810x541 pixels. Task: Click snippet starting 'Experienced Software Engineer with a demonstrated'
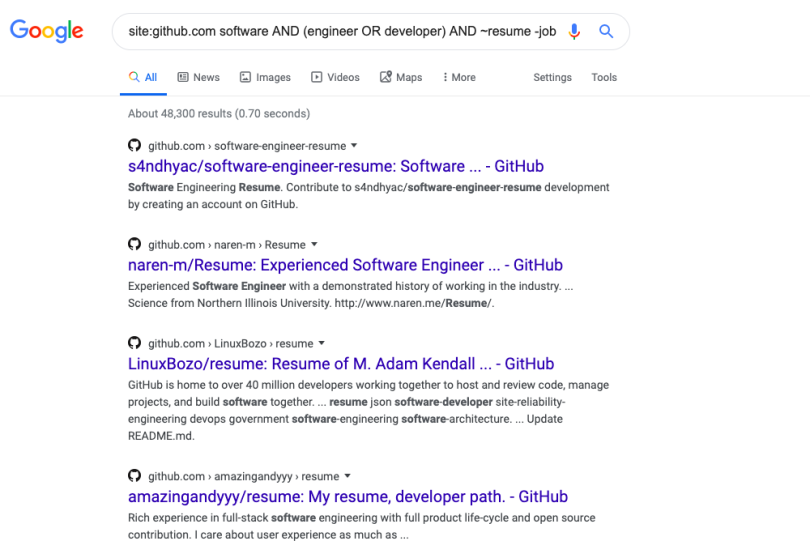pyautogui.click(x=350, y=295)
